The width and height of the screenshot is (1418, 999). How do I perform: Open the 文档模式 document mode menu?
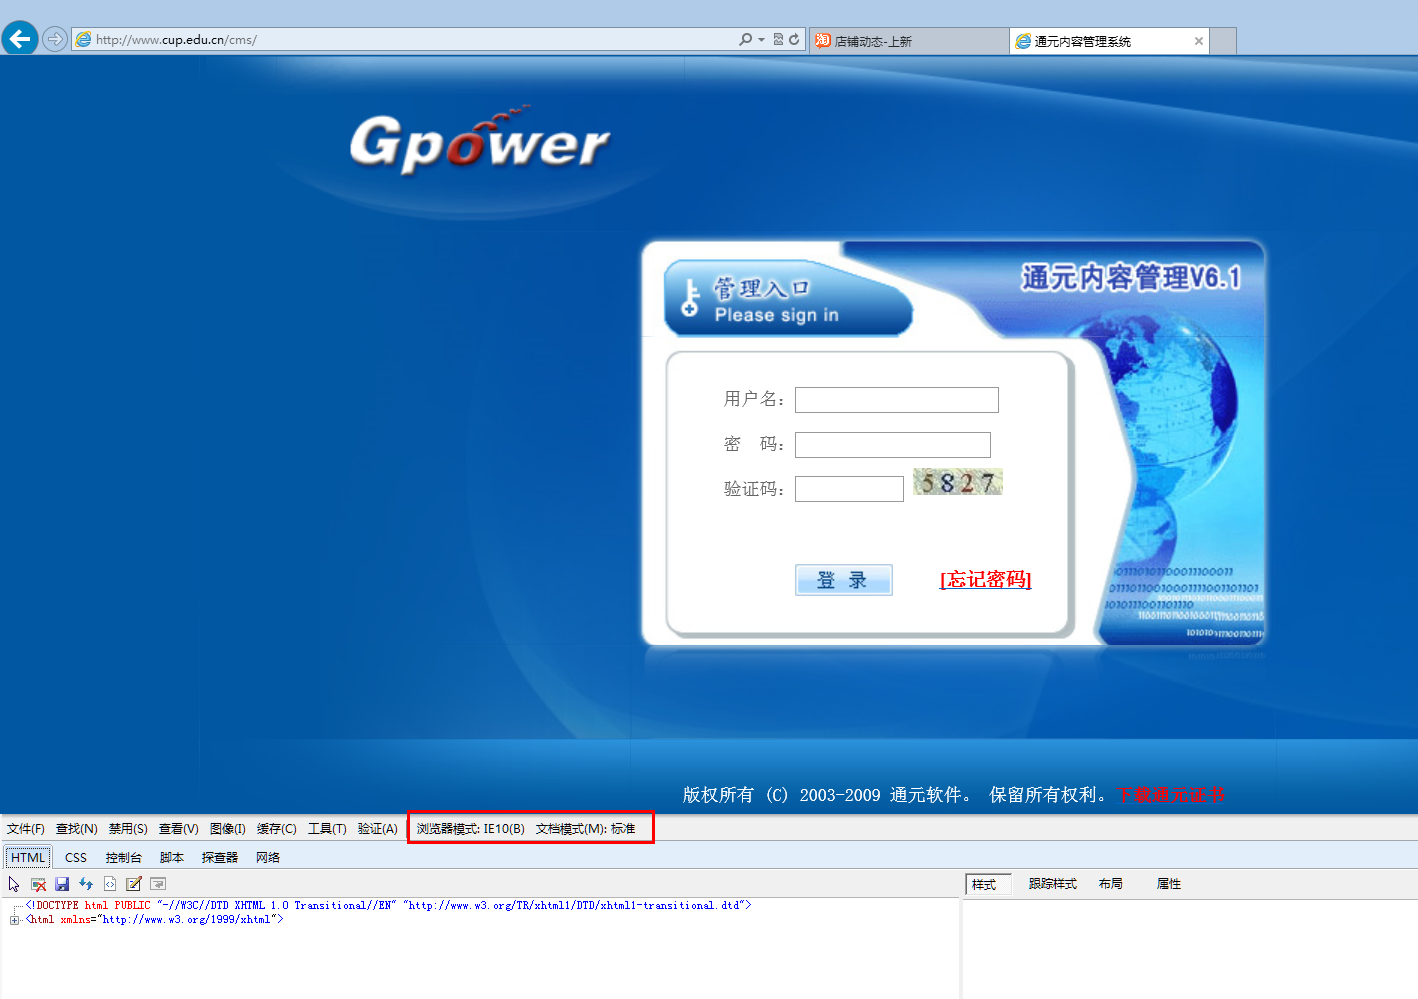pyautogui.click(x=585, y=829)
